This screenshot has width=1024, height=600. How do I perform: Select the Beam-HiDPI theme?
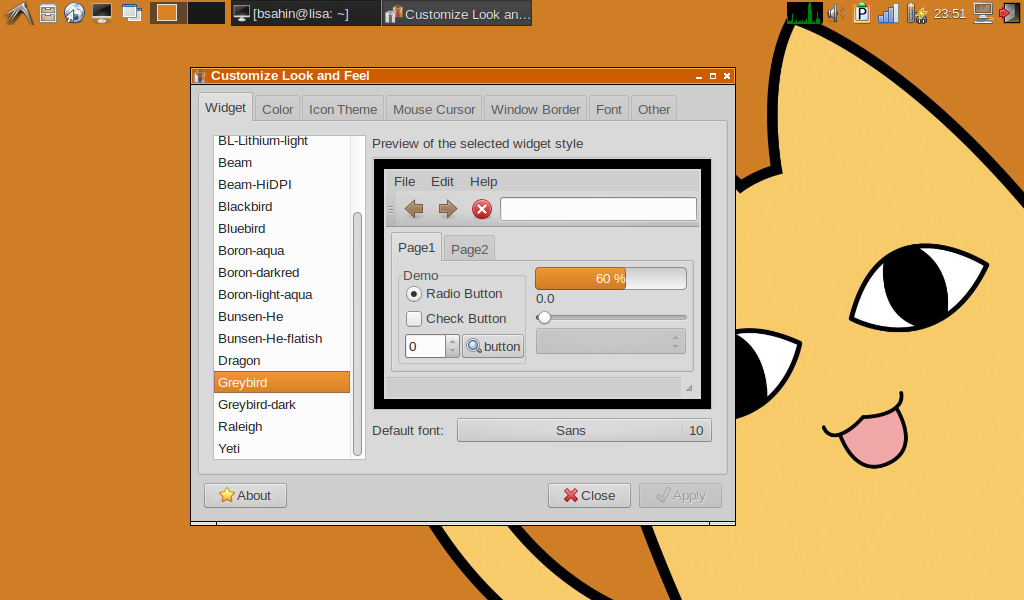click(282, 185)
